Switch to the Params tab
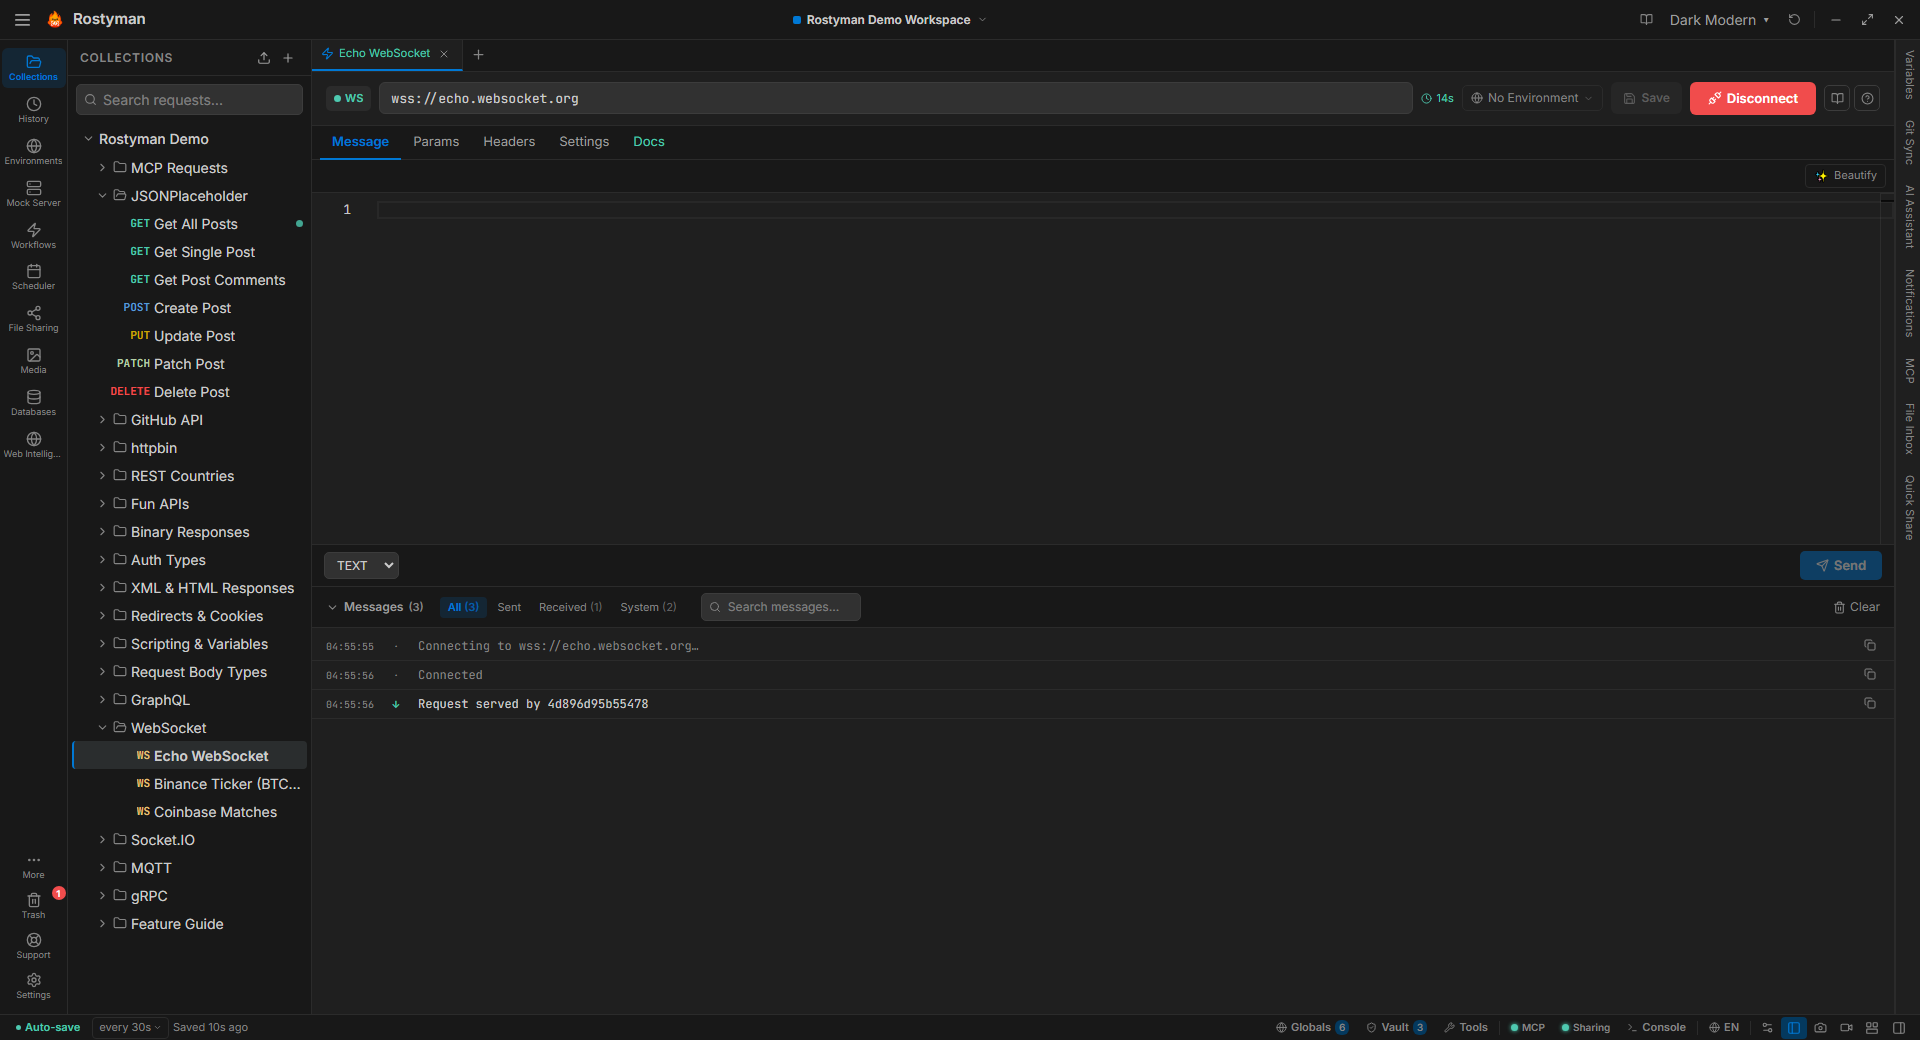This screenshot has width=1920, height=1040. pyautogui.click(x=436, y=142)
